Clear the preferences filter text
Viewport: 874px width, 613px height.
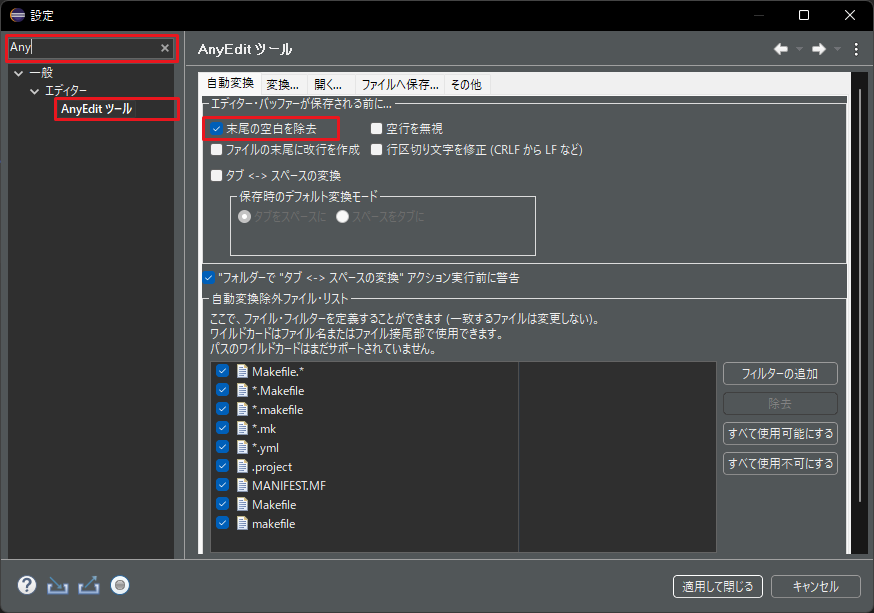(x=165, y=48)
